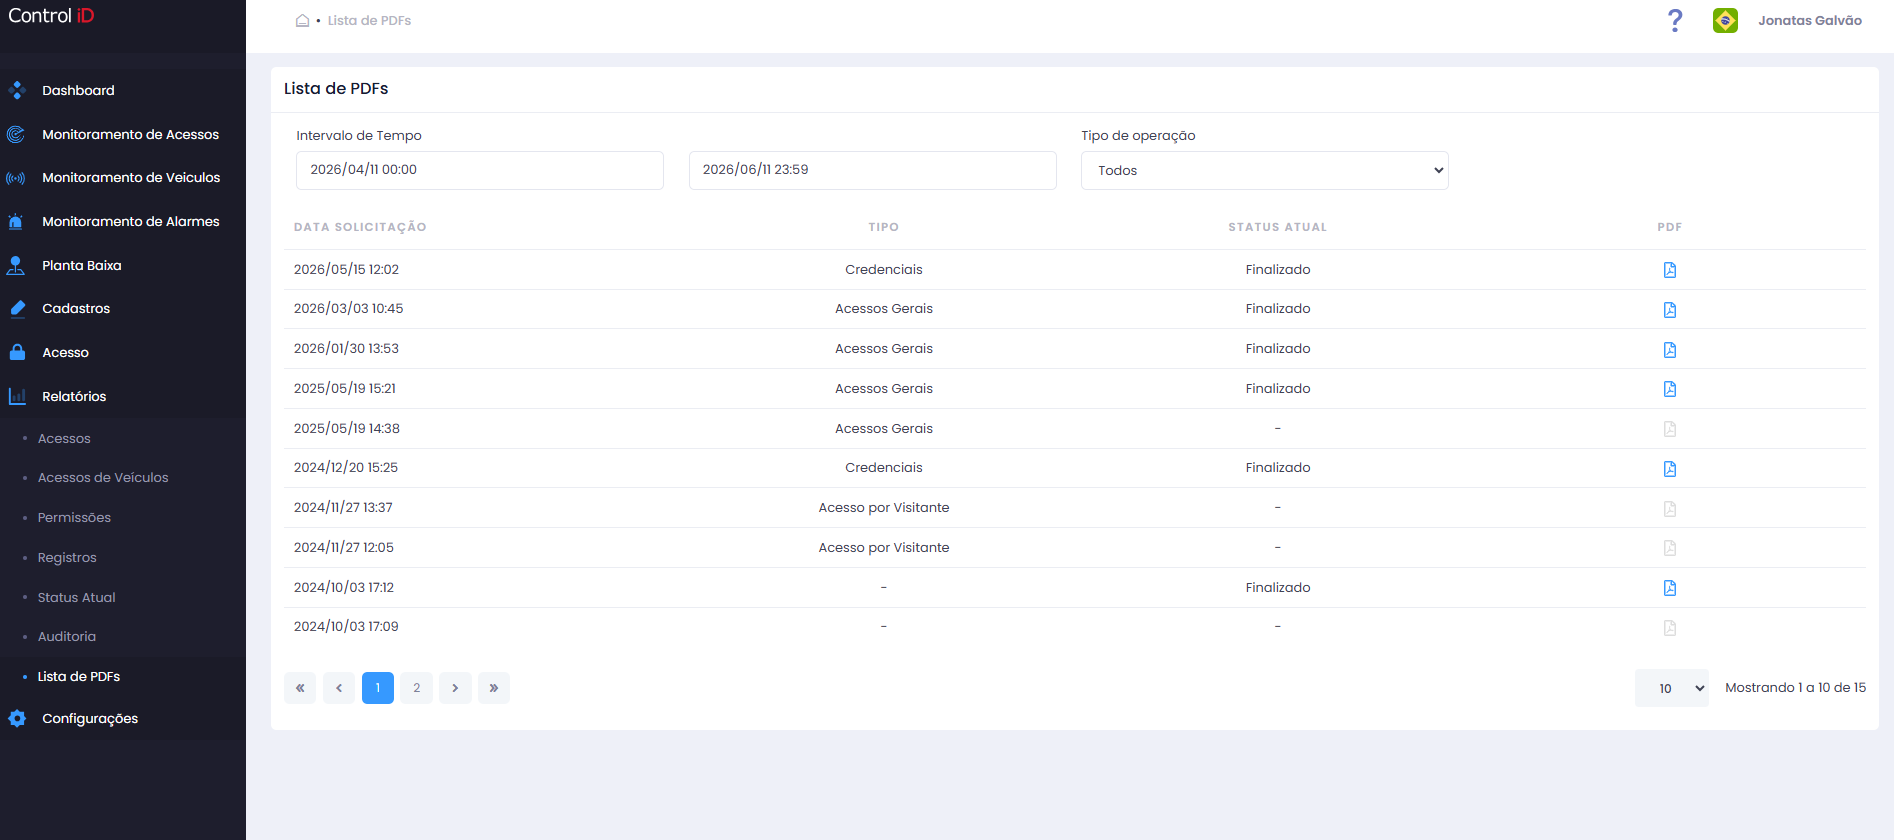Image resolution: width=1894 pixels, height=840 pixels.
Task: Edit end date field 2026/06/11 23:59
Action: [x=872, y=170]
